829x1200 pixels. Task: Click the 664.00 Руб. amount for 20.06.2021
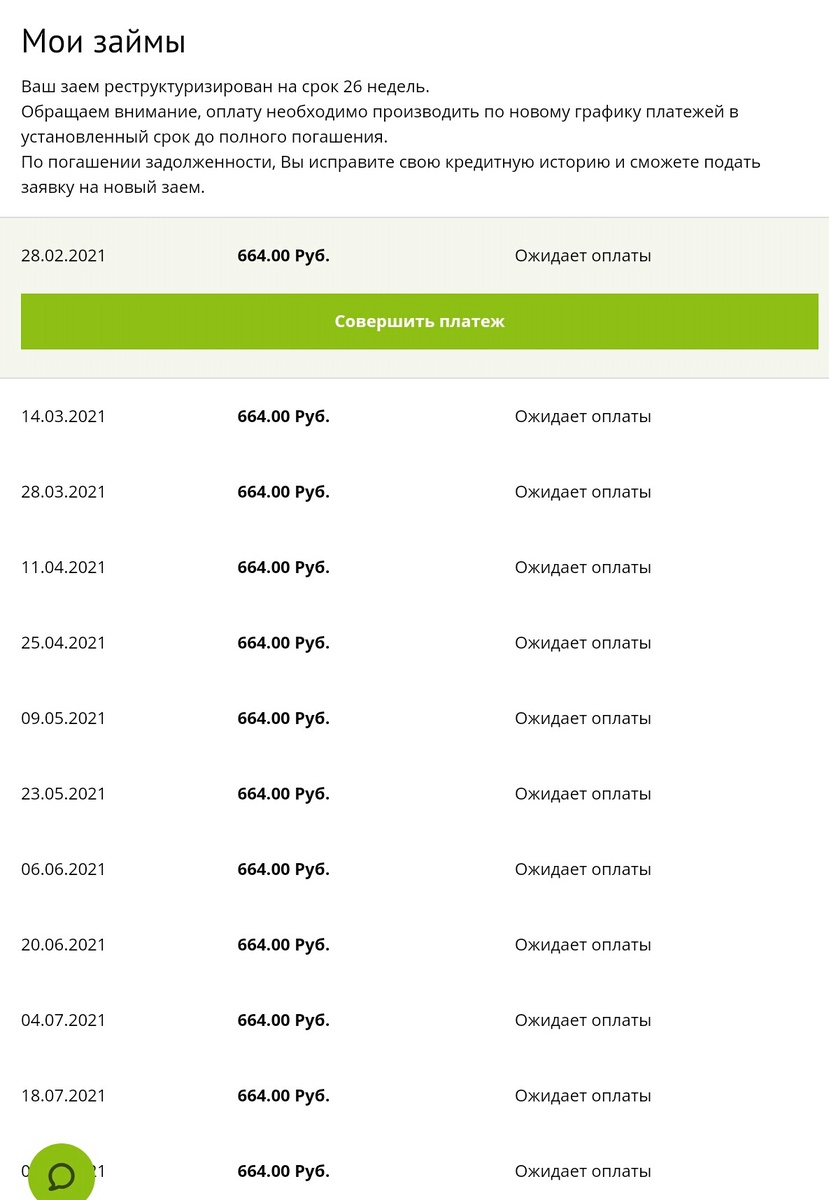pyautogui.click(x=283, y=945)
